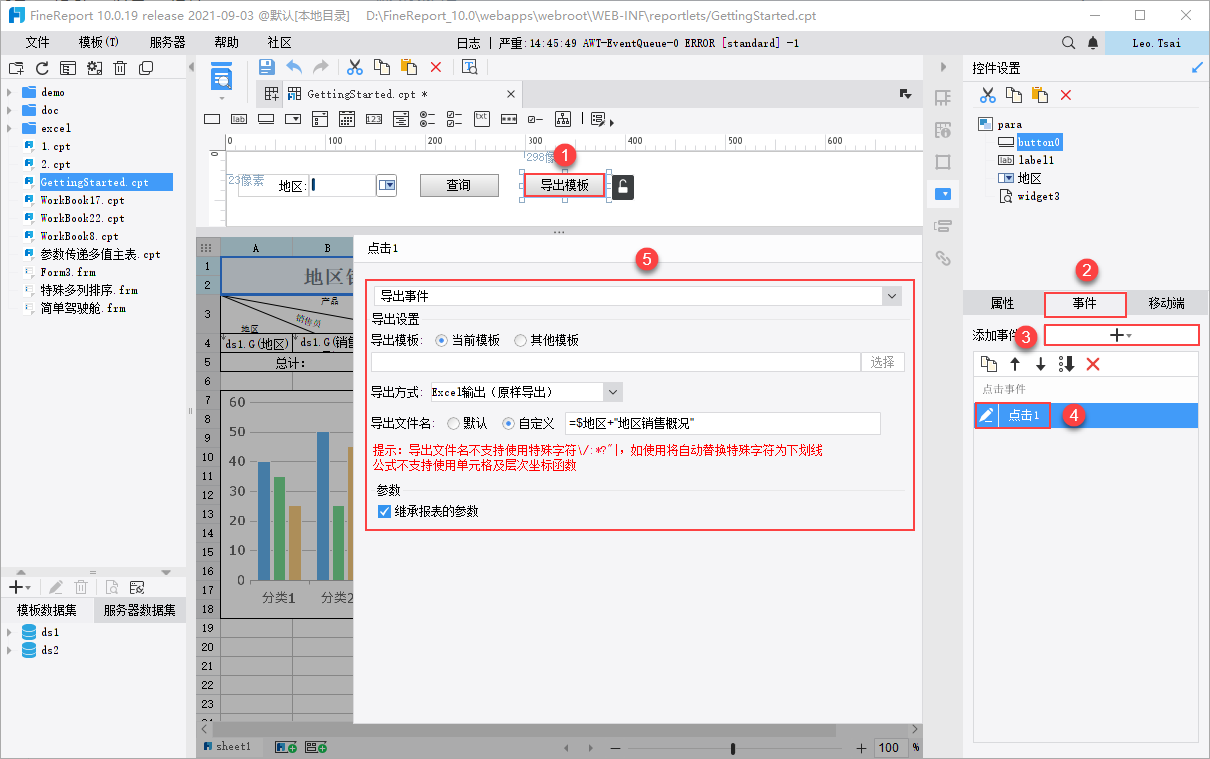
Task: Click the notification bell icon
Action: pyautogui.click(x=1093, y=43)
